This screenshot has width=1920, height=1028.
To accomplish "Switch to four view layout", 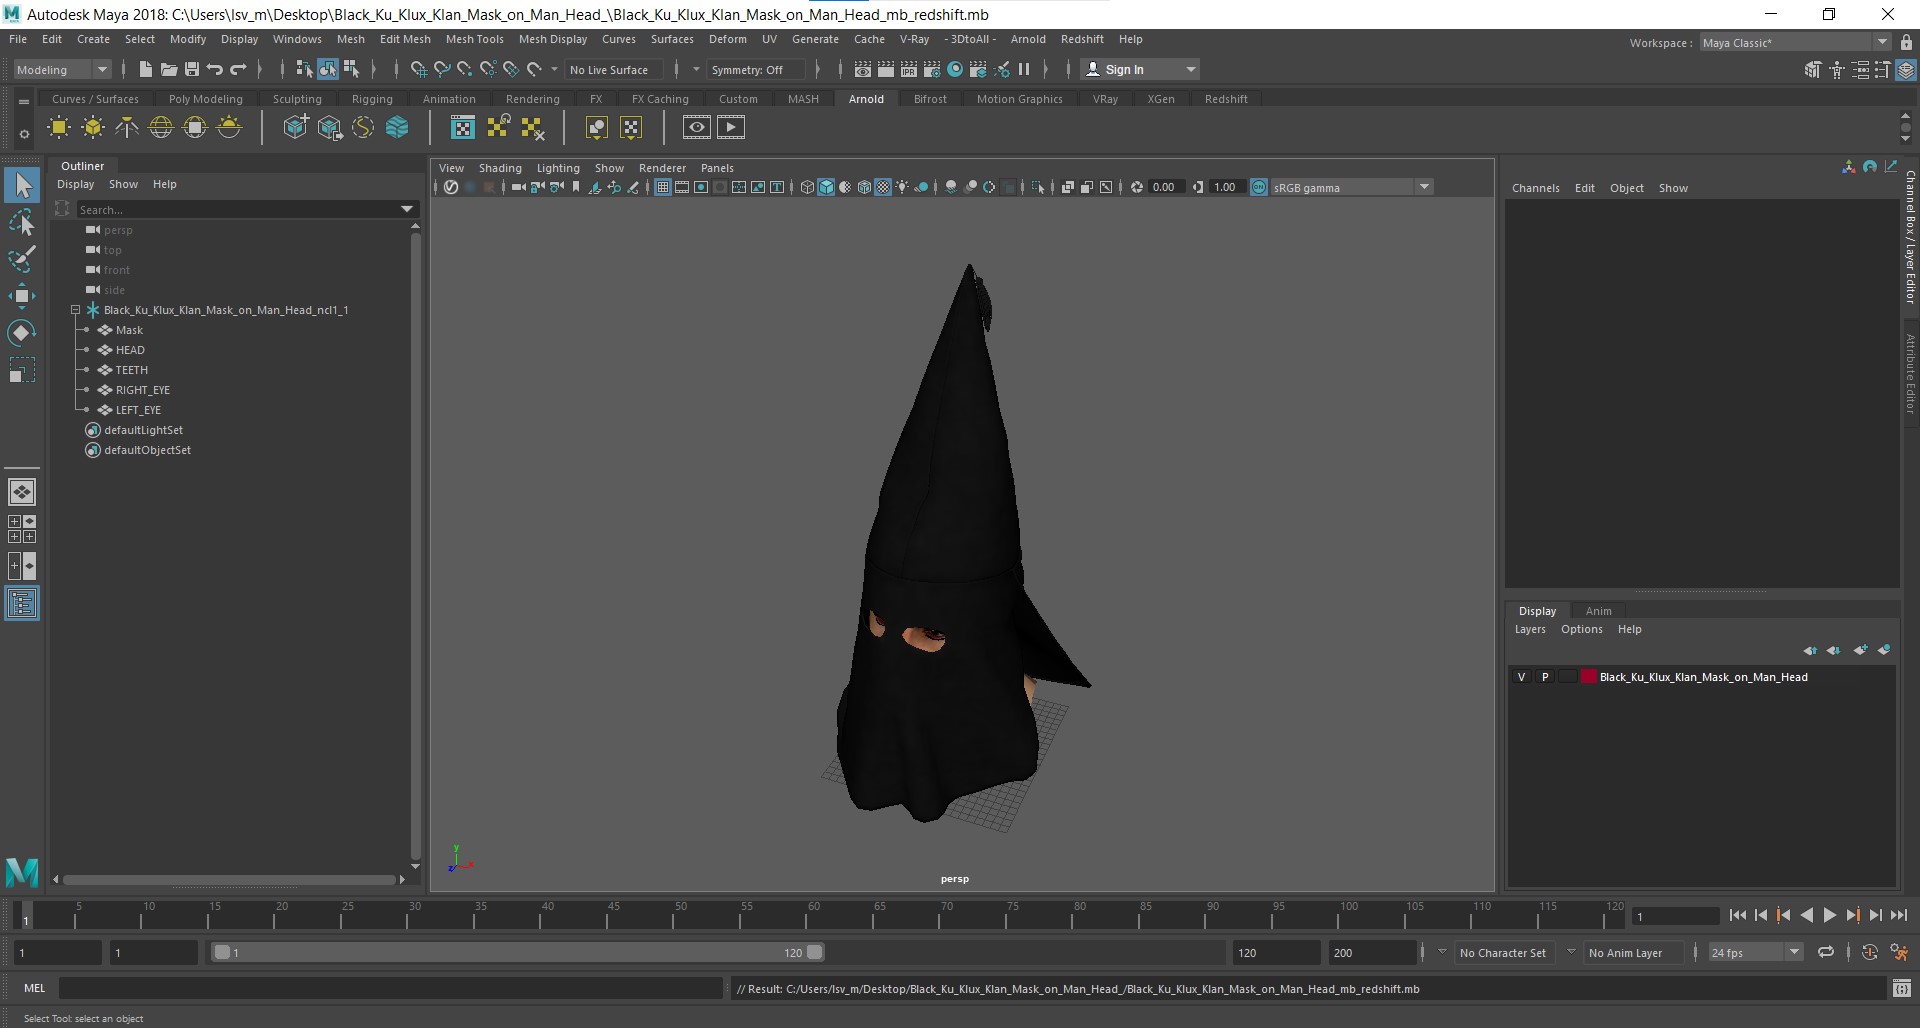I will coord(22,529).
